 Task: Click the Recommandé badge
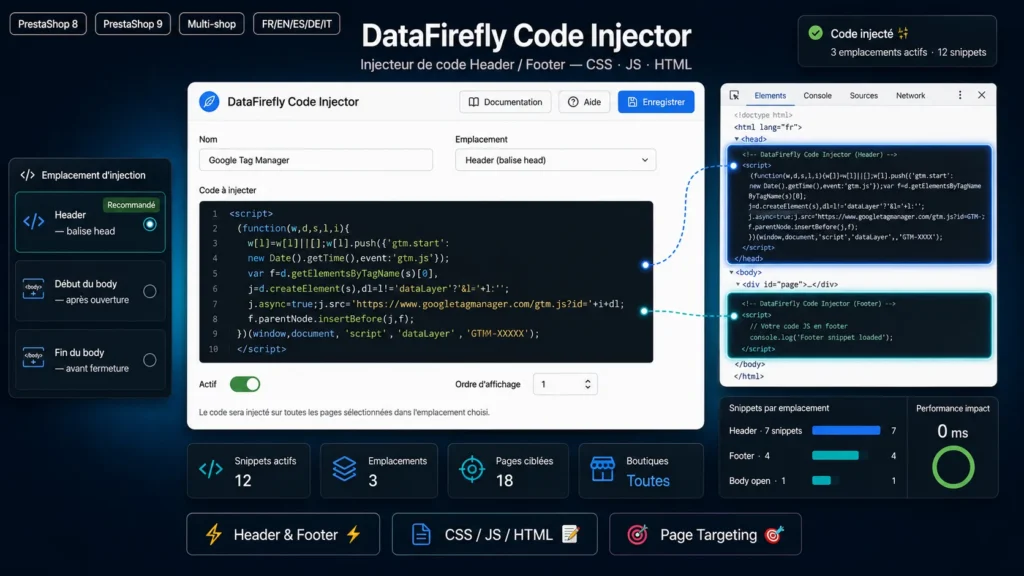click(131, 205)
